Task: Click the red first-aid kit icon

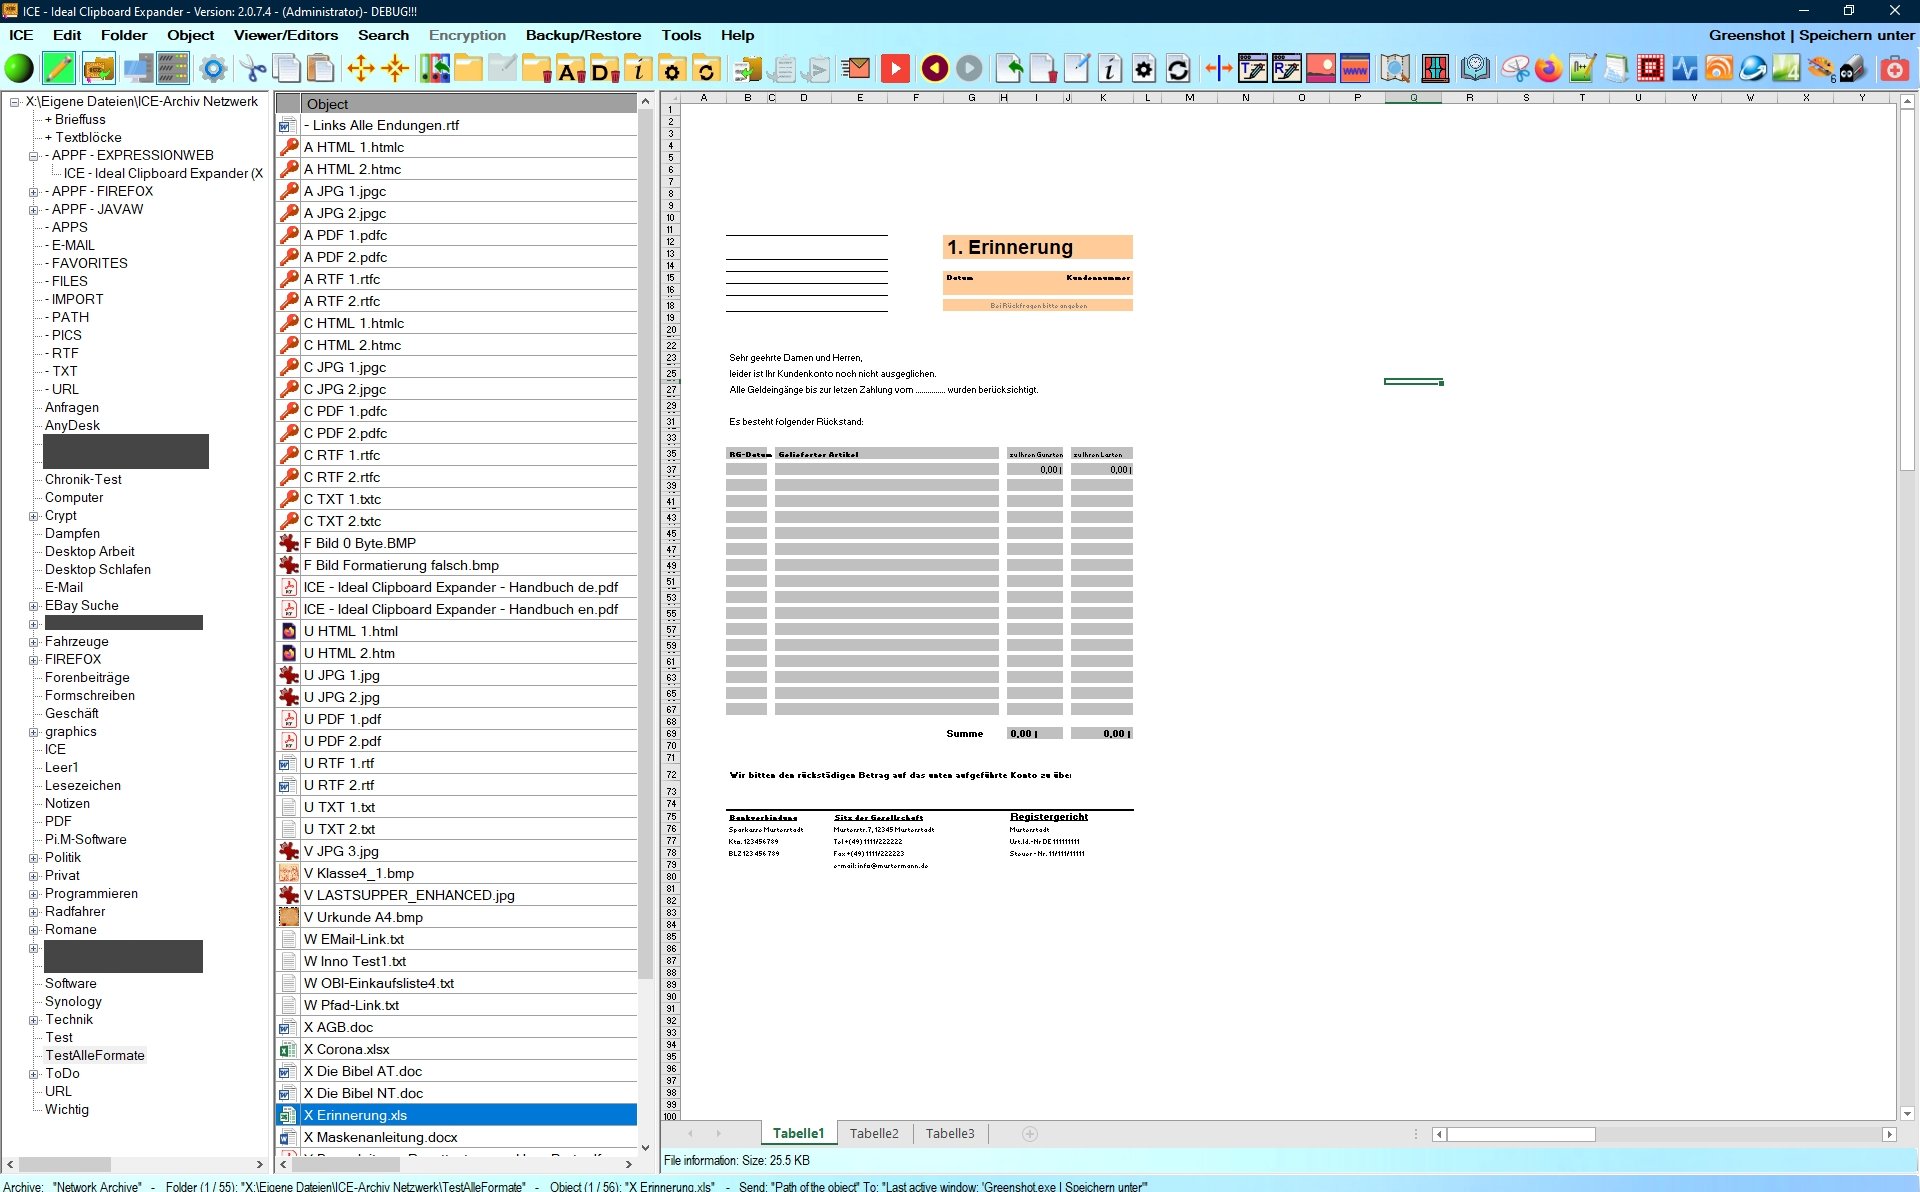Action: (1894, 69)
